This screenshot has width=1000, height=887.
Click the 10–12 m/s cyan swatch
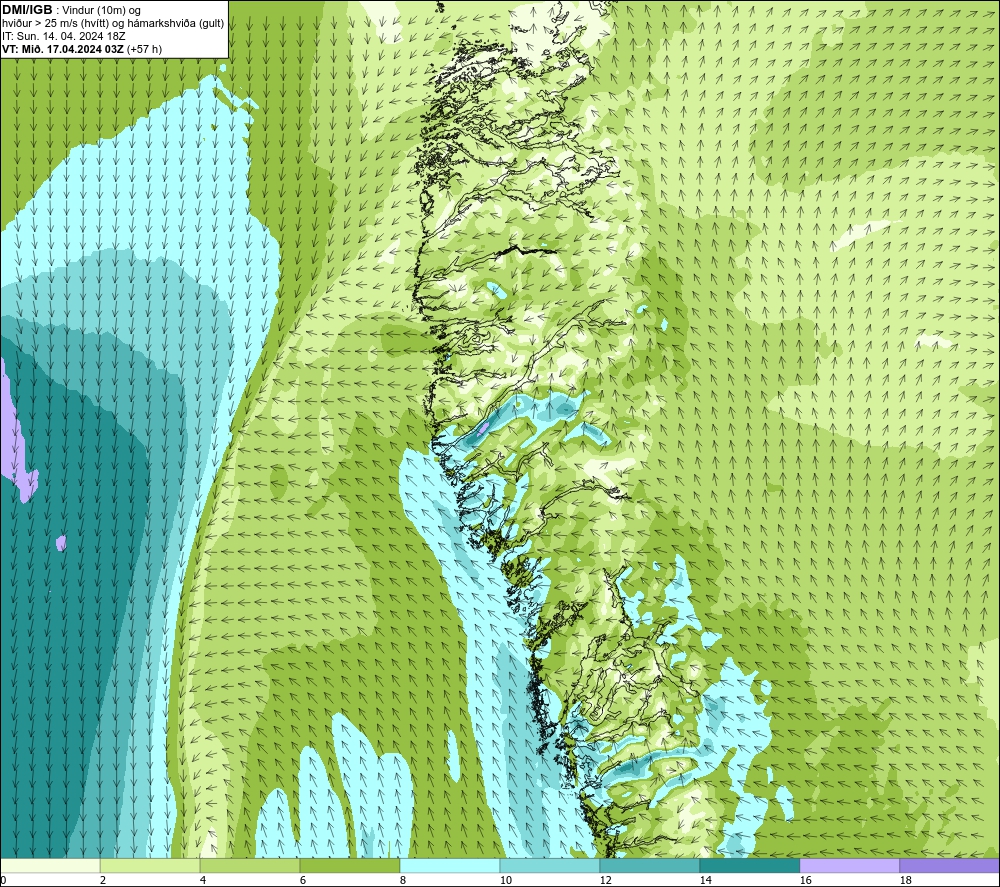pyautogui.click(x=550, y=865)
